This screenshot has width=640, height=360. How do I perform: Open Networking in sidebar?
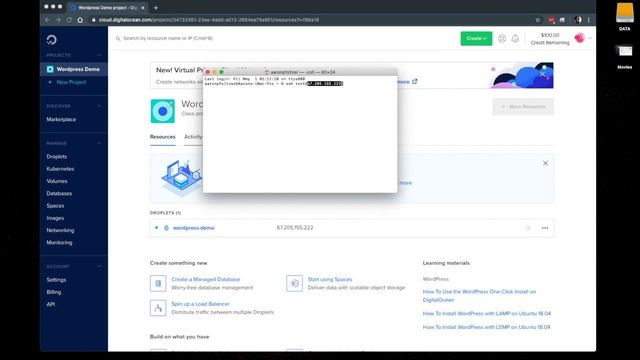60,230
